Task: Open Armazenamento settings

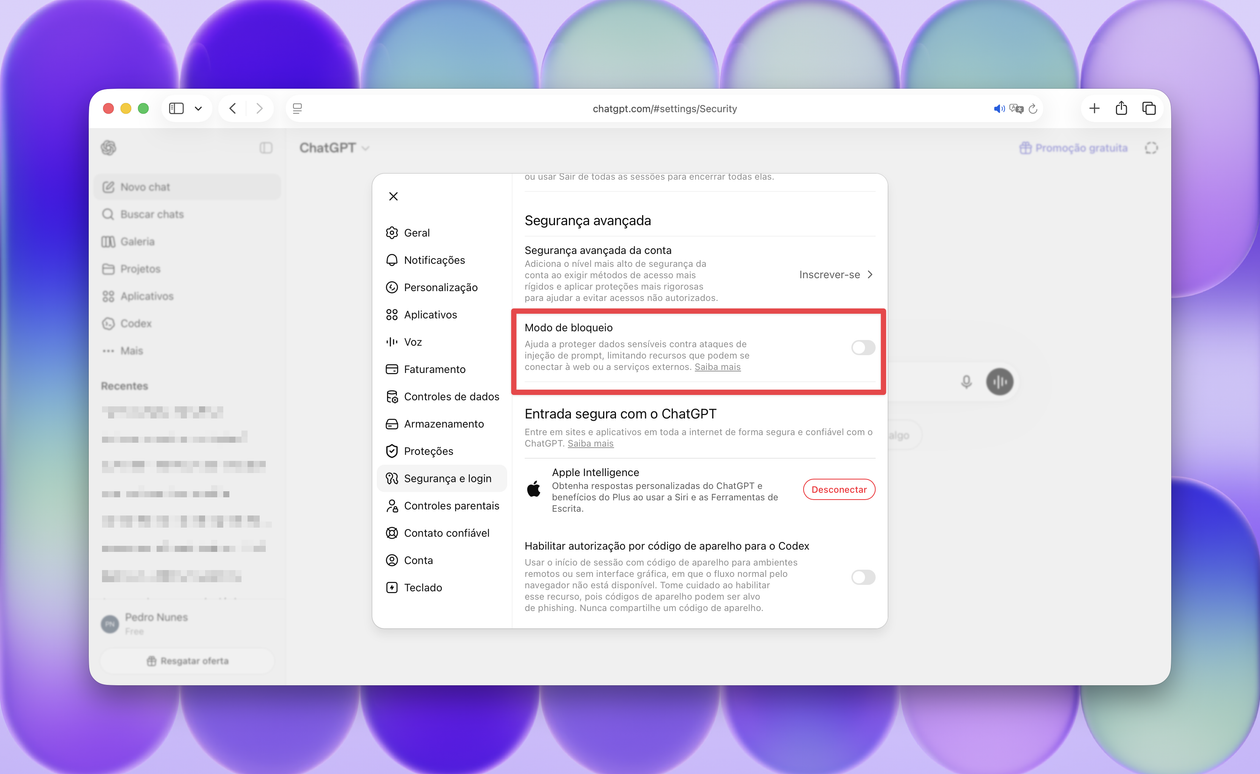Action: (x=442, y=424)
